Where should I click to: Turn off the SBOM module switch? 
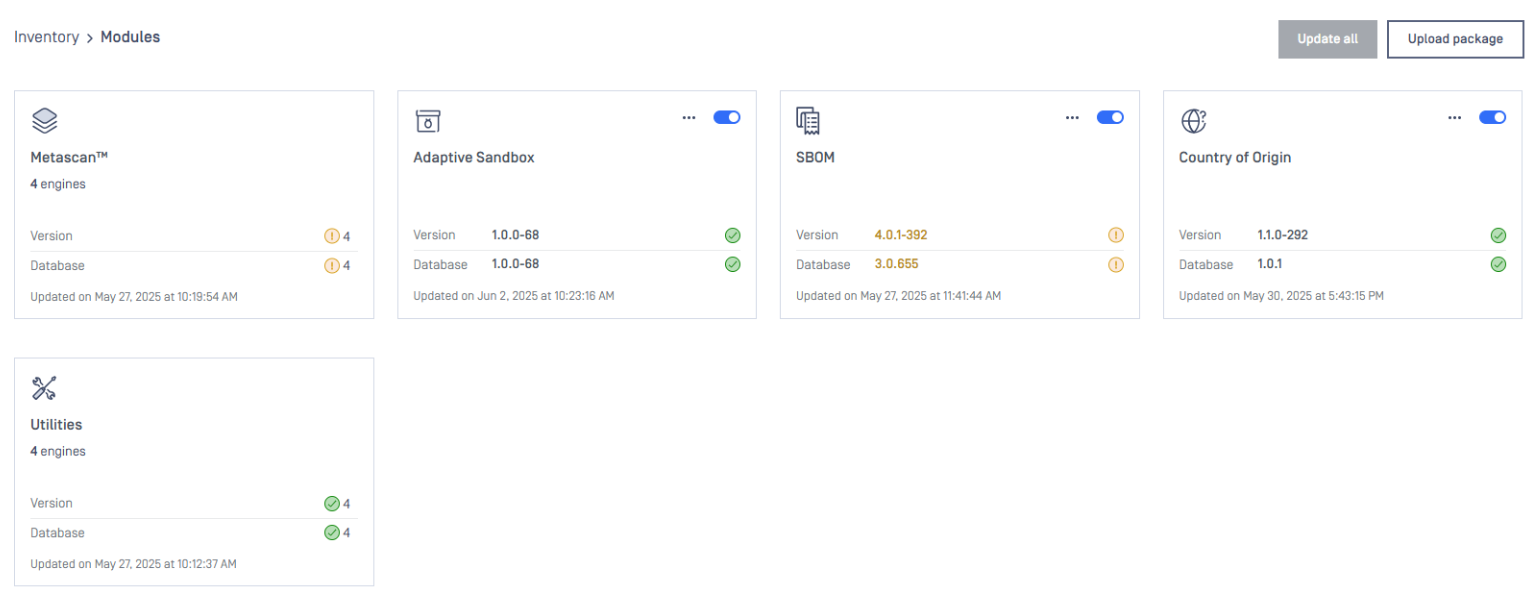[1110, 117]
